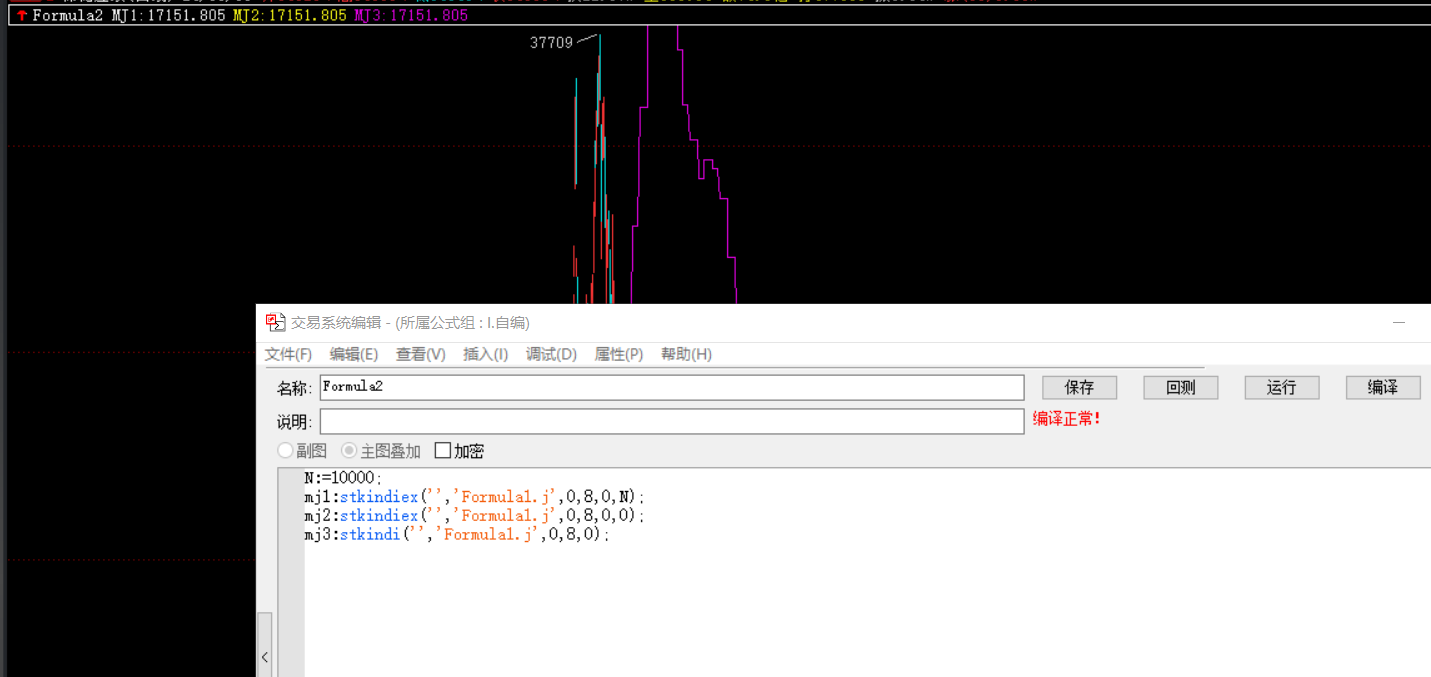Screen dimensions: 1431x677
Task: Click the red arrow icon beside Formula2
Action: 22,16
